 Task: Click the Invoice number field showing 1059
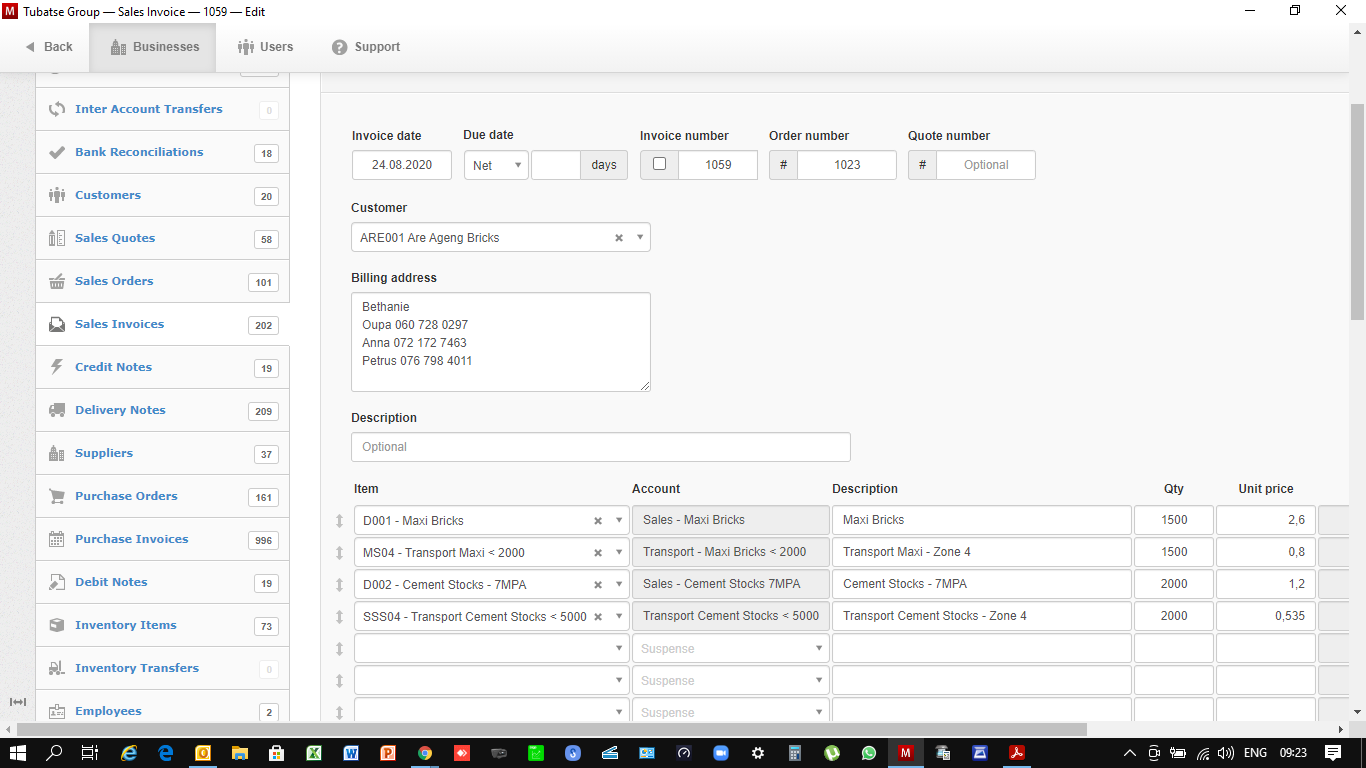tap(718, 165)
